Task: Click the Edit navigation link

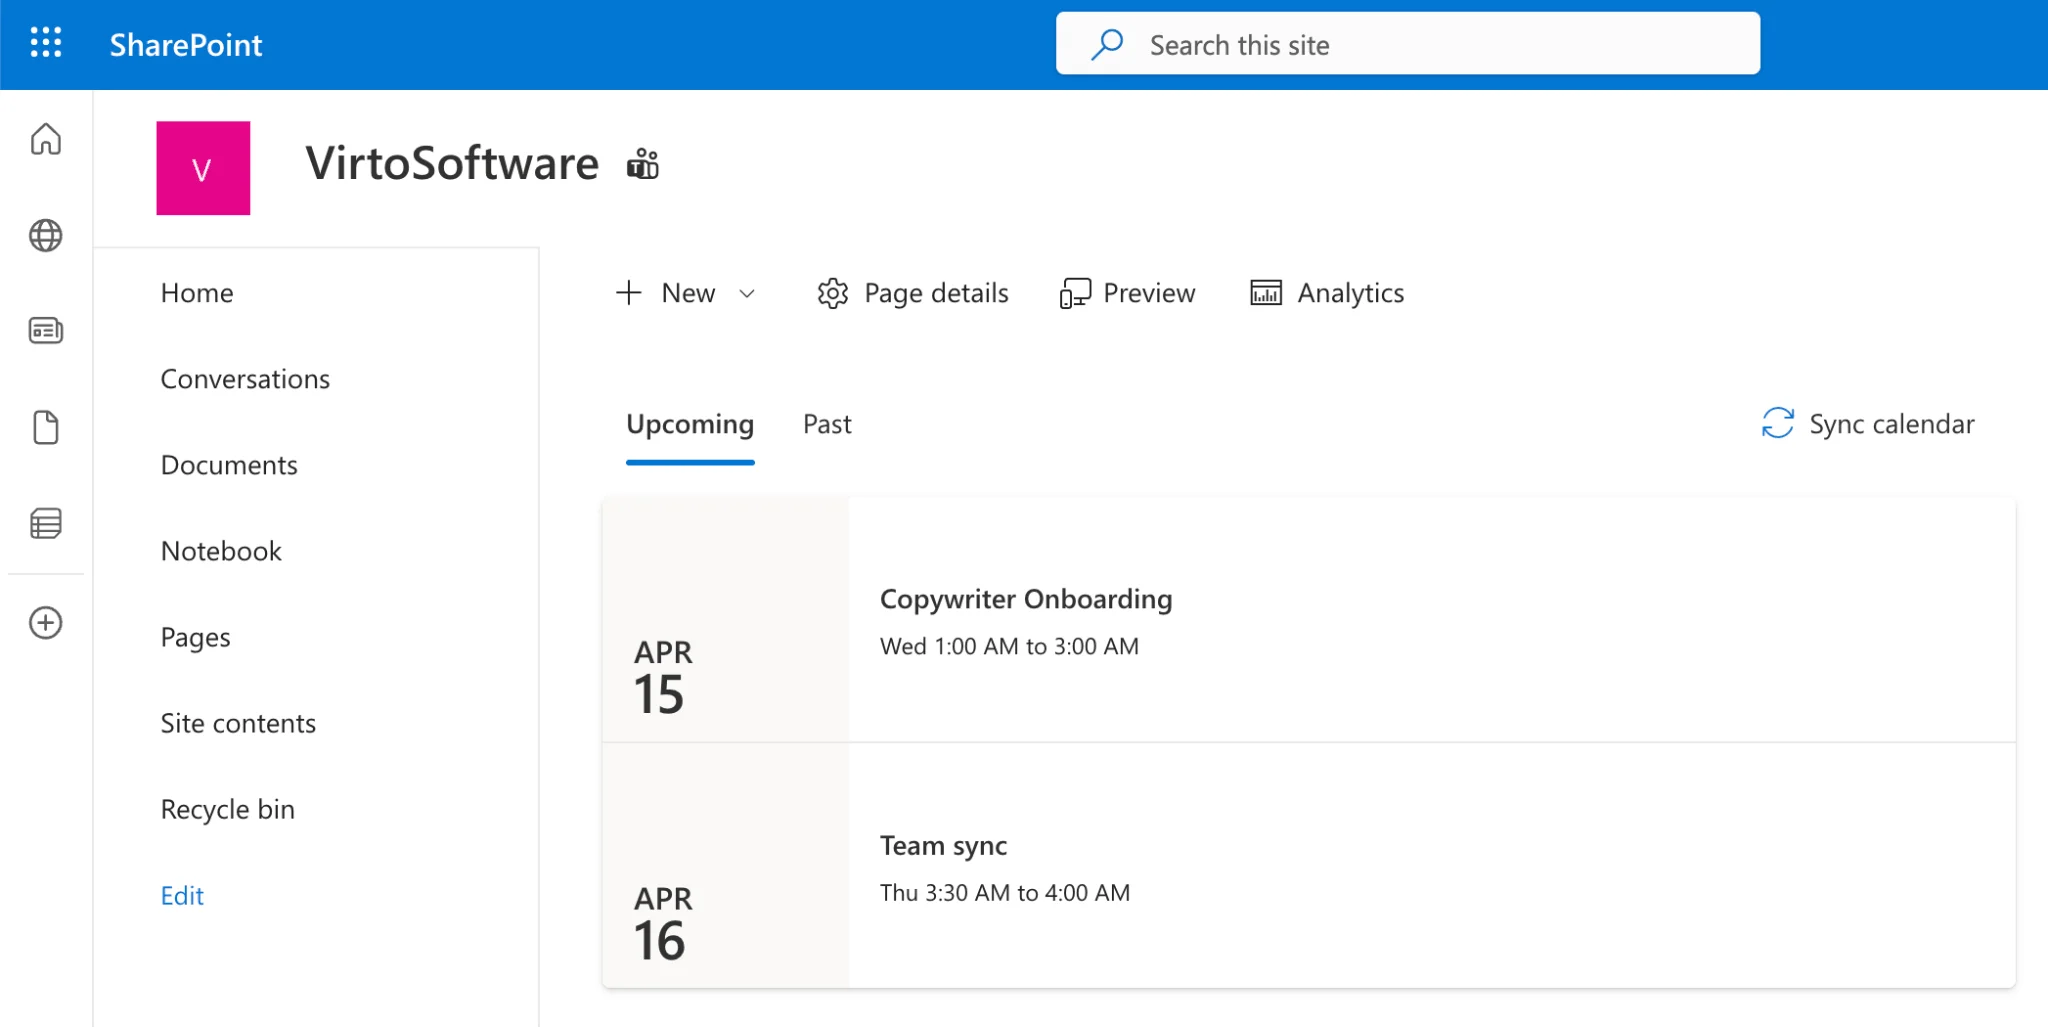Action: pos(182,895)
